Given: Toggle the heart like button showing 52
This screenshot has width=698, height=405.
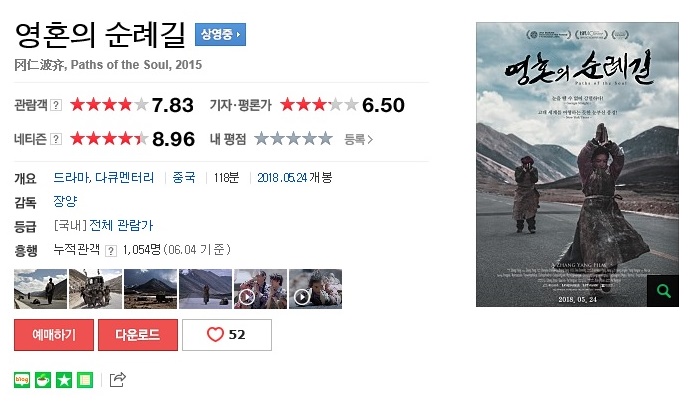Looking at the screenshot, I should (227, 335).
